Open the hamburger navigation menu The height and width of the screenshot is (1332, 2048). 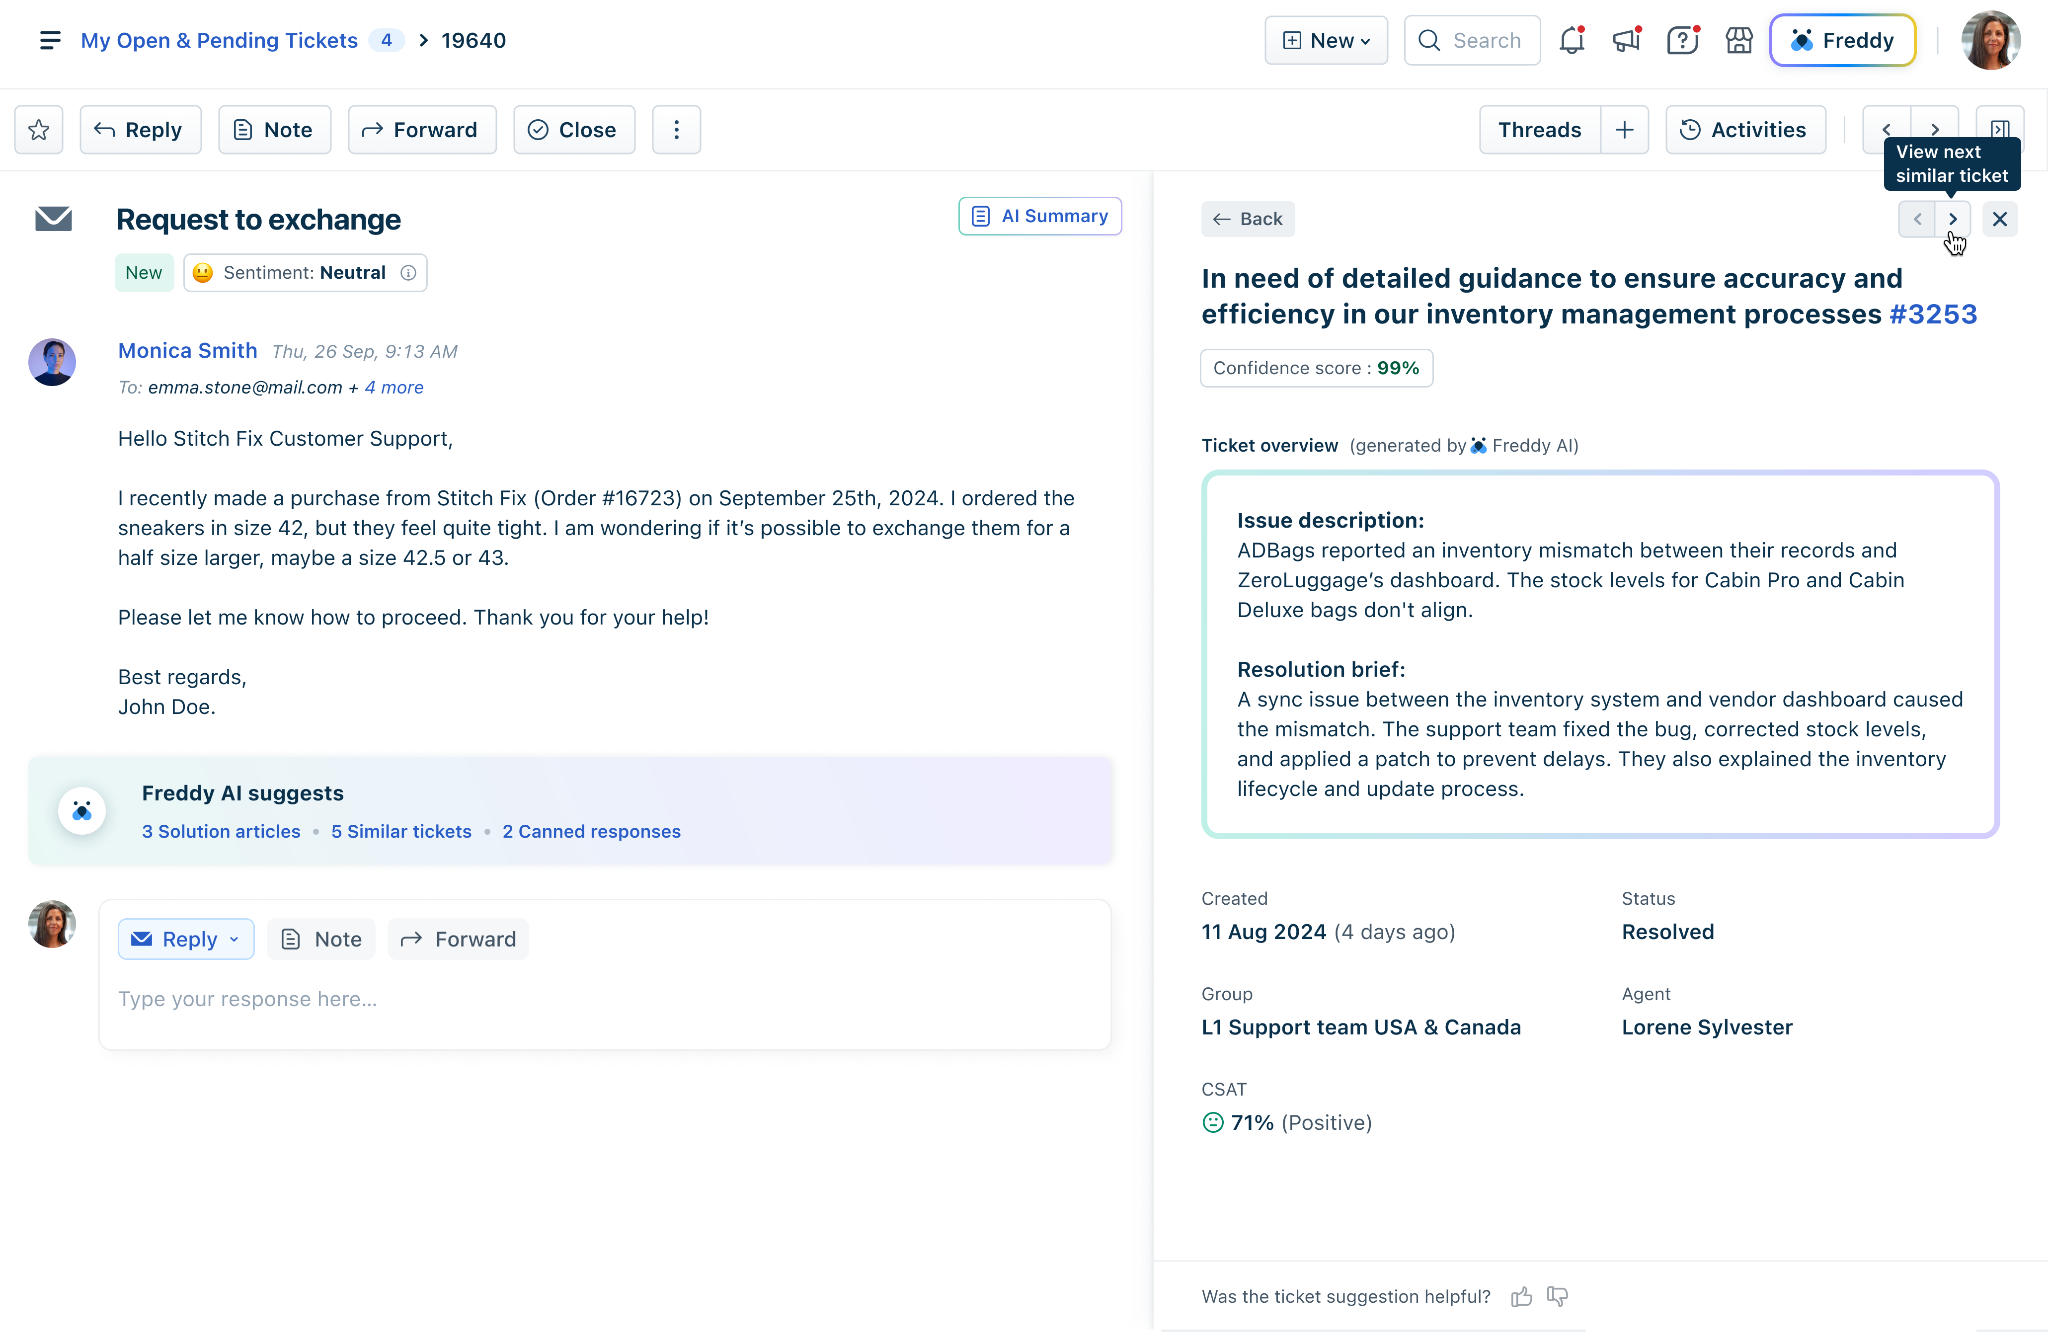[49, 40]
